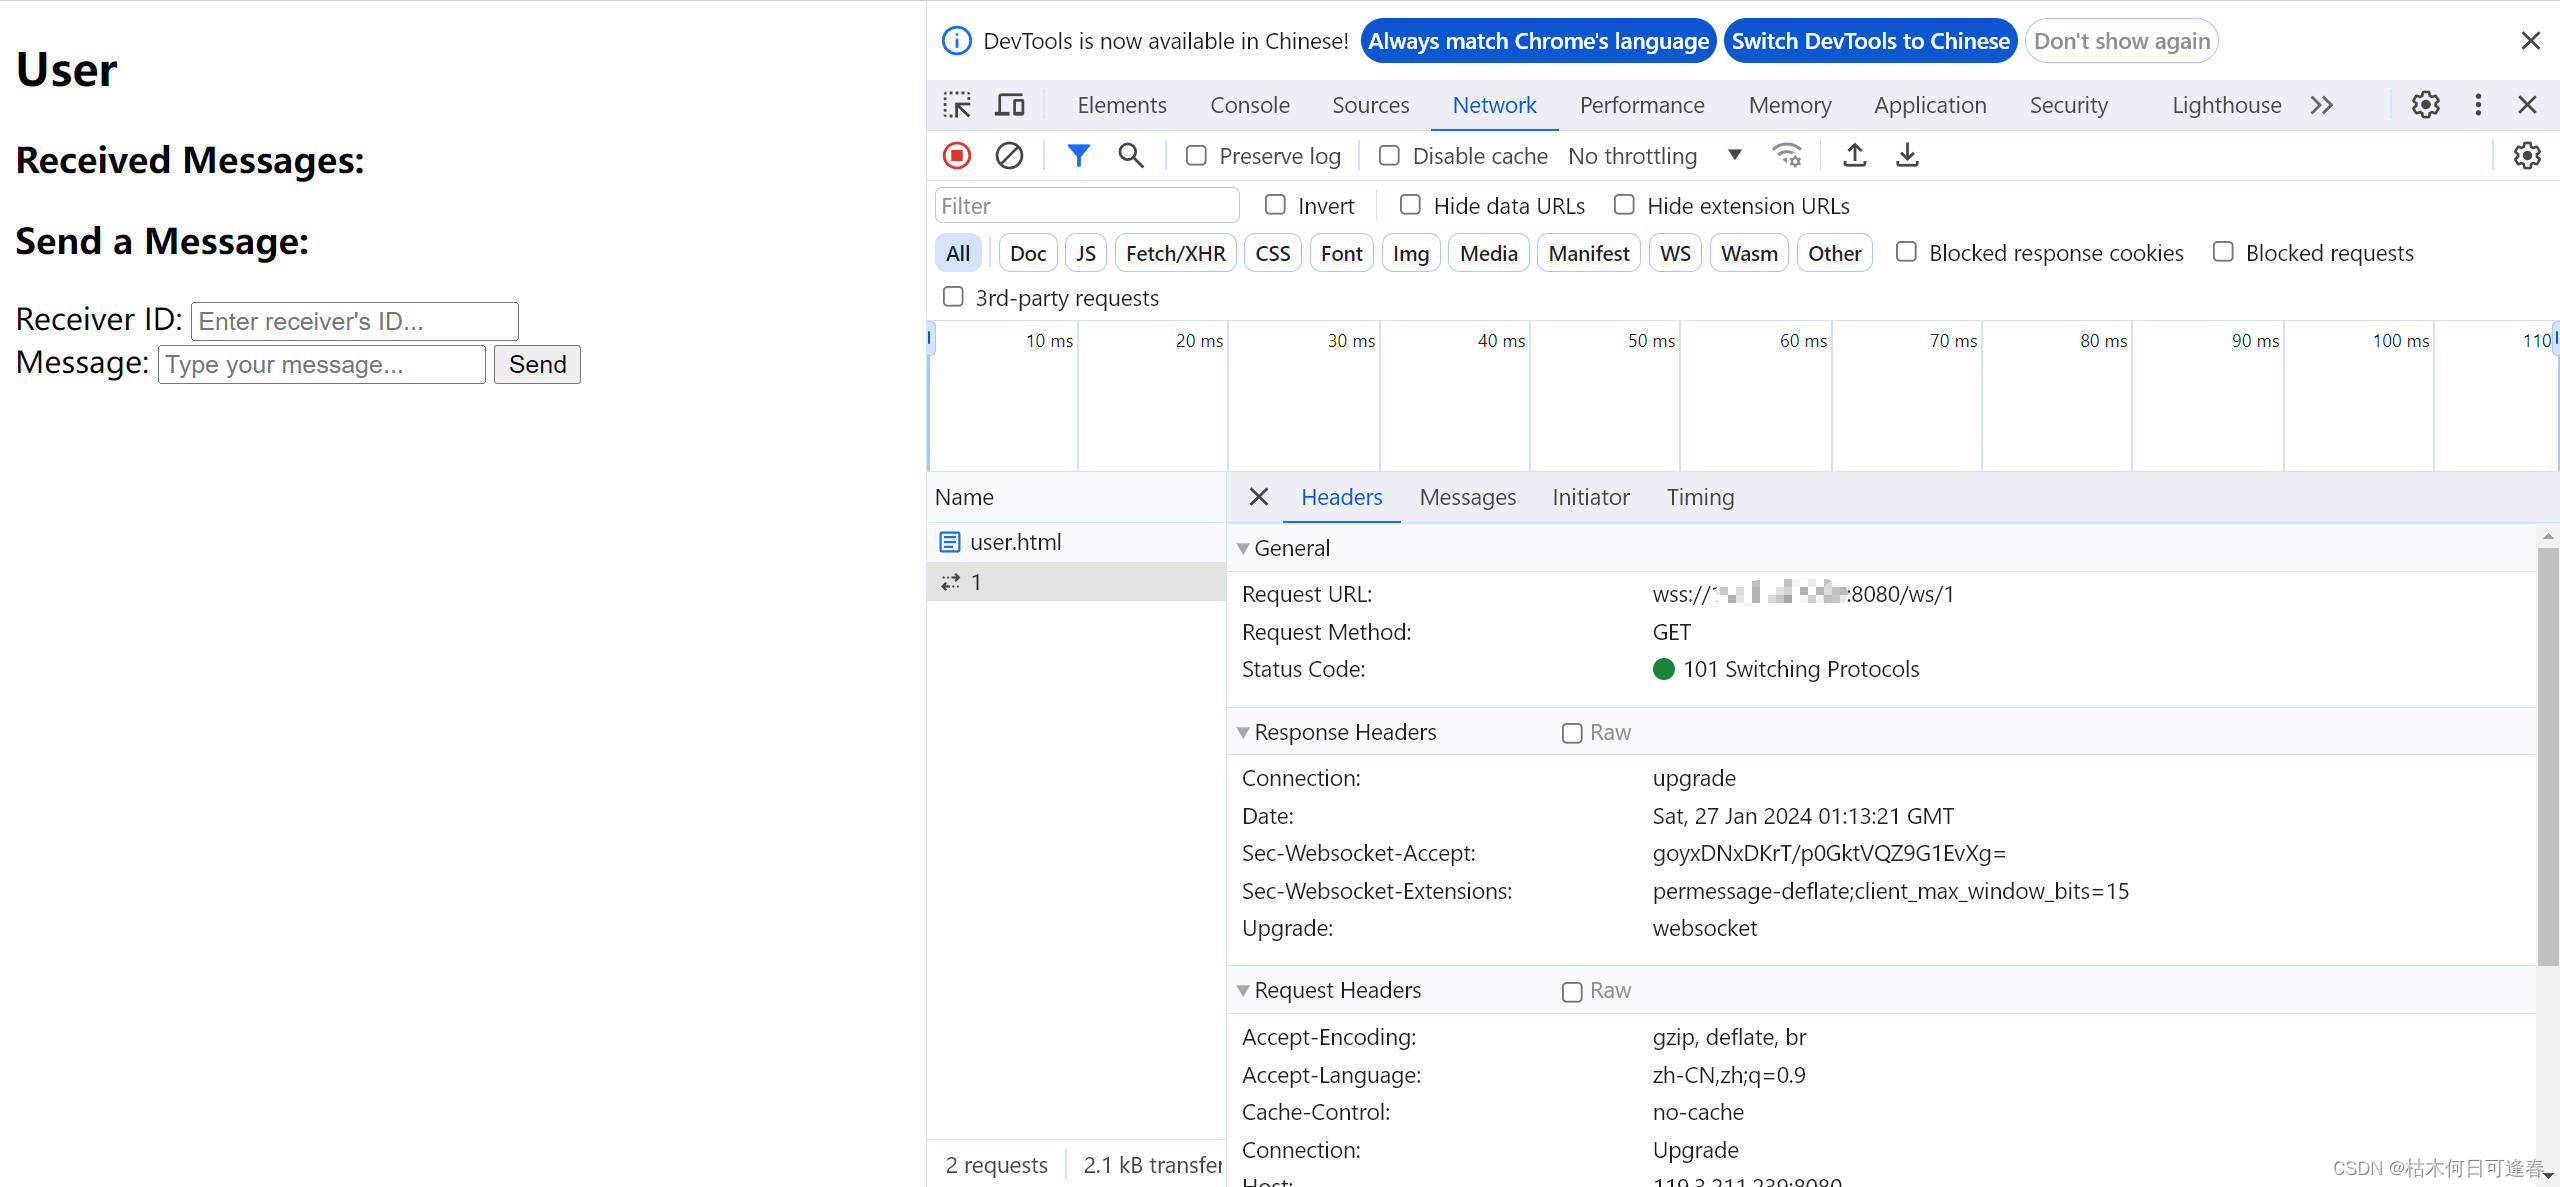The height and width of the screenshot is (1187, 2560).
Task: Open the Memory tab
Action: coord(1790,105)
